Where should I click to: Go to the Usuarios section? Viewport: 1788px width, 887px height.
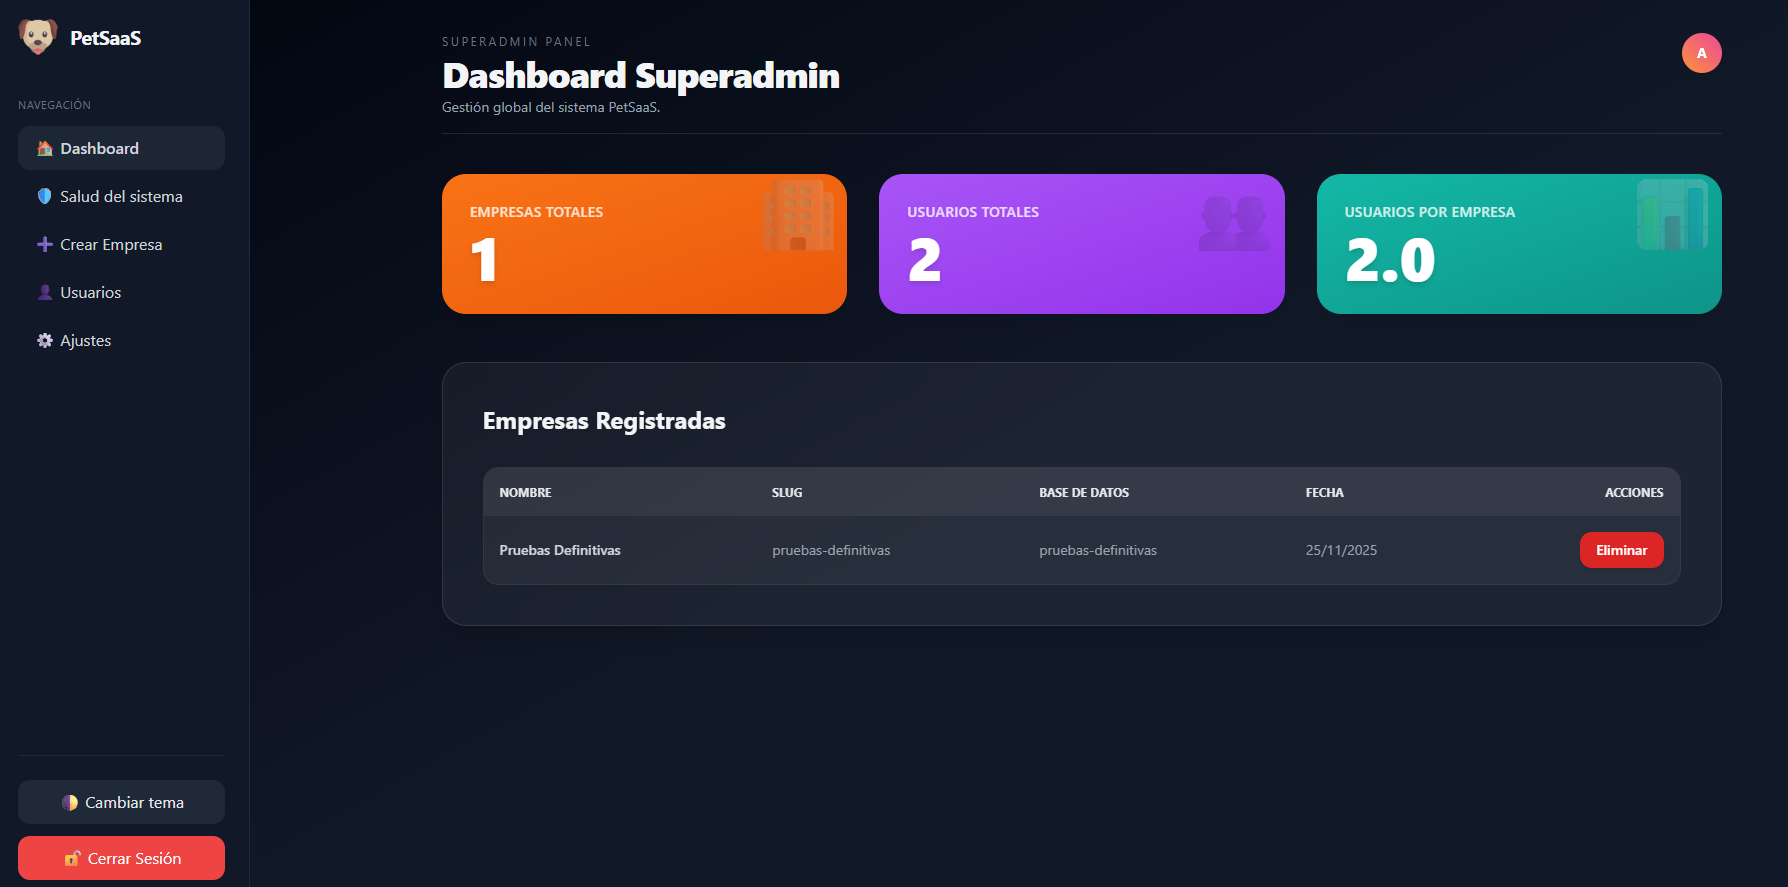click(x=91, y=293)
